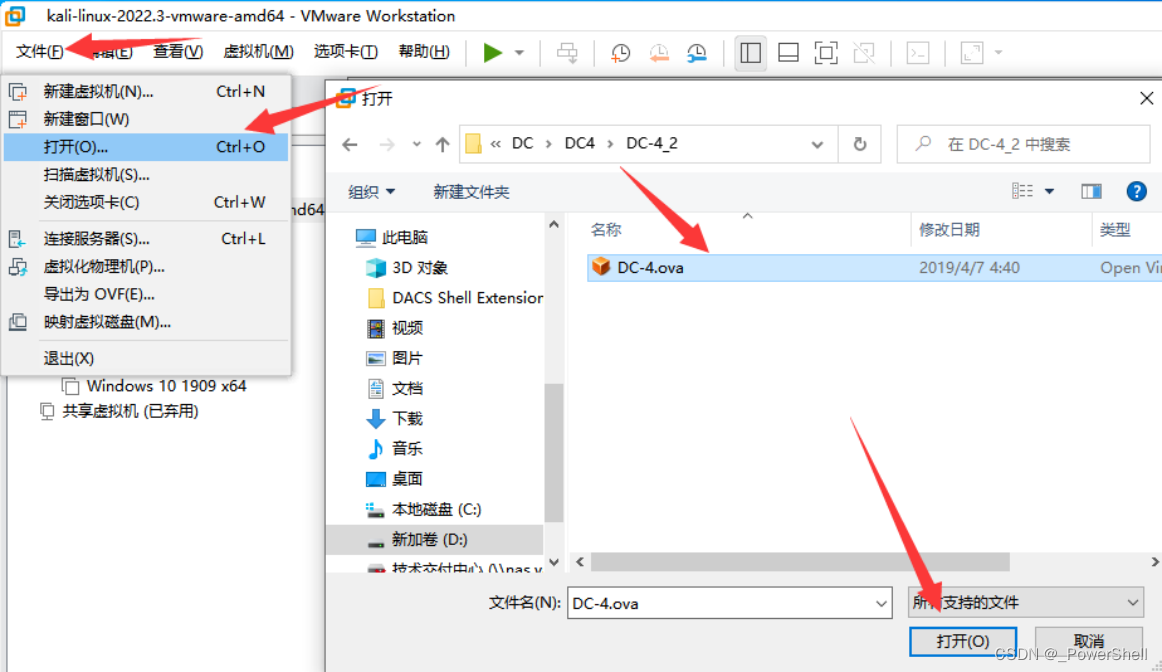Open the 查看(V) menu
Viewport: 1162px width, 672px height.
178,51
